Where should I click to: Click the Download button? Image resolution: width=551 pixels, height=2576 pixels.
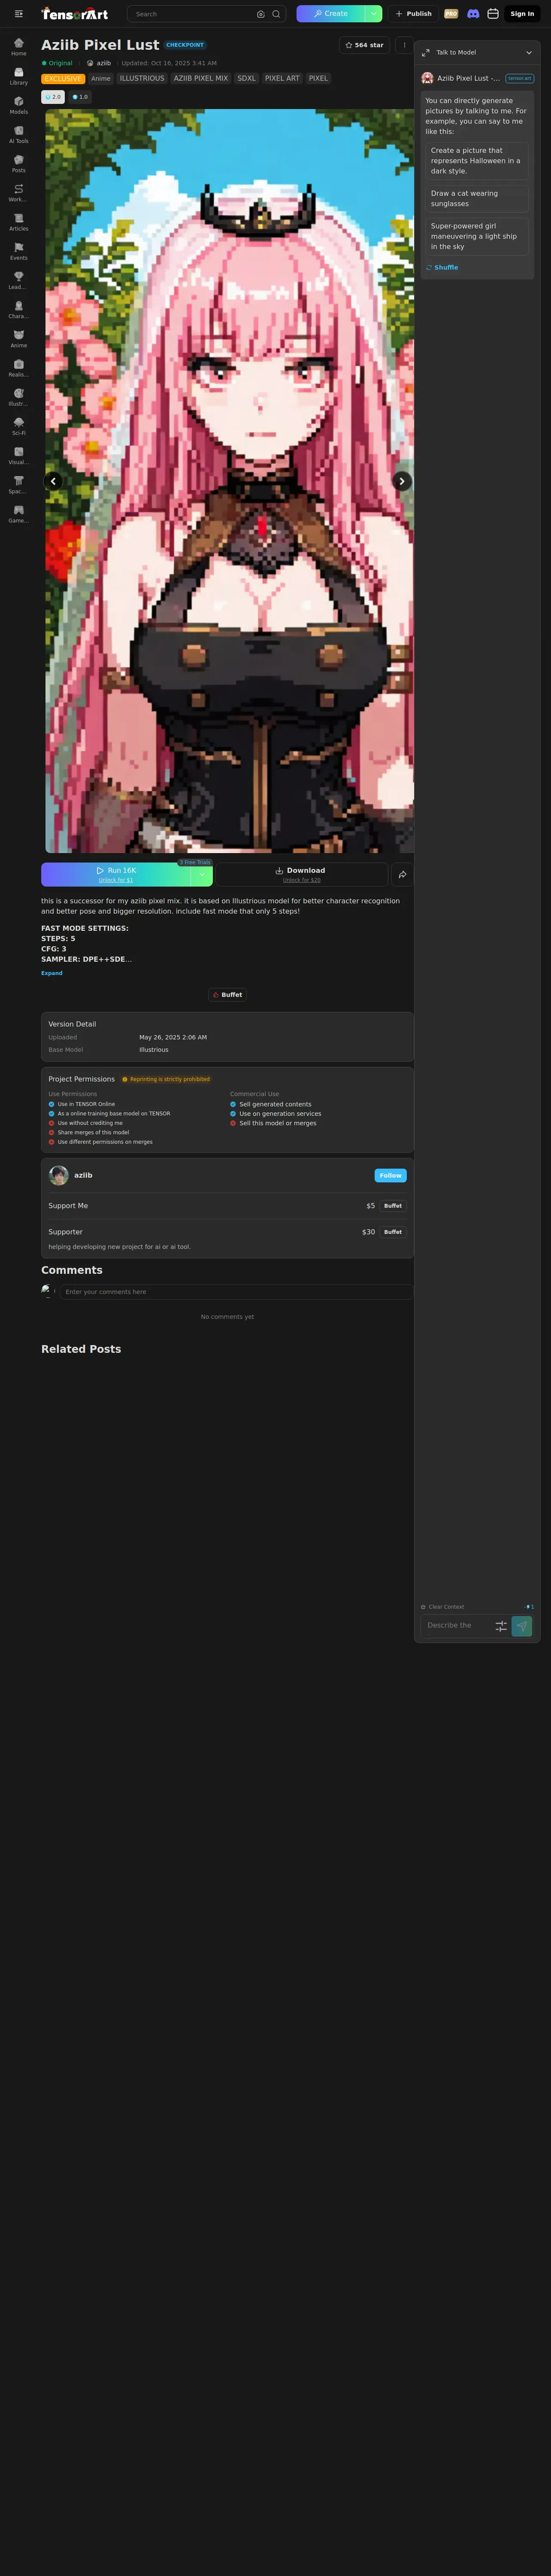point(302,874)
